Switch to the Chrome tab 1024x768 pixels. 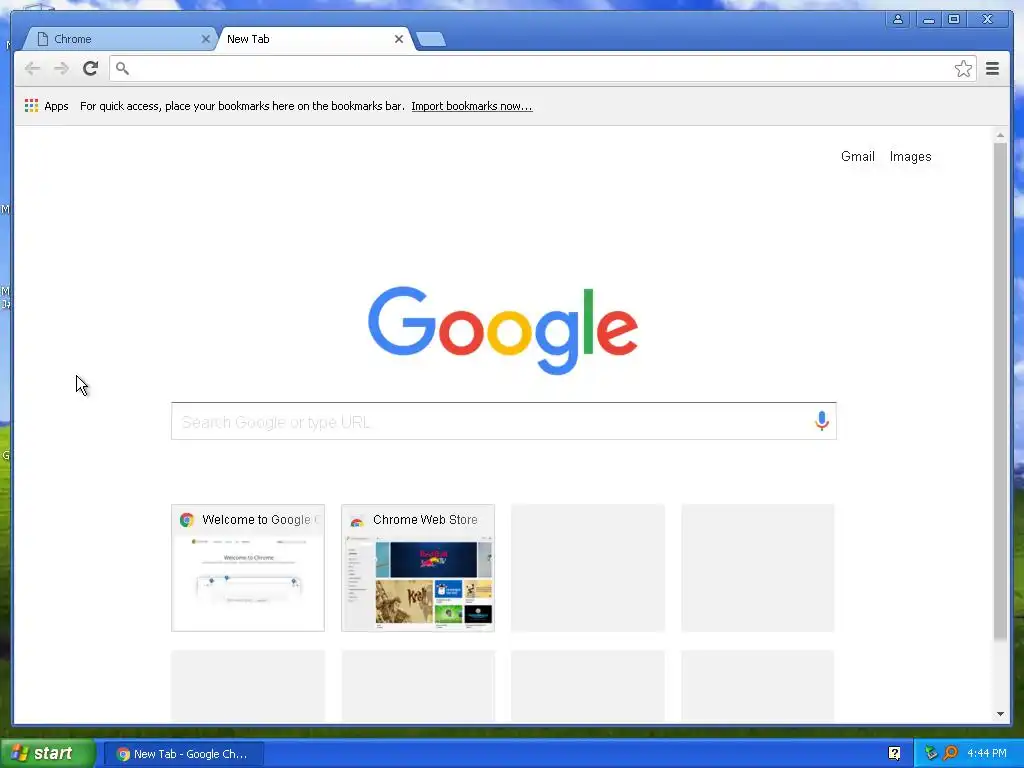click(x=118, y=39)
